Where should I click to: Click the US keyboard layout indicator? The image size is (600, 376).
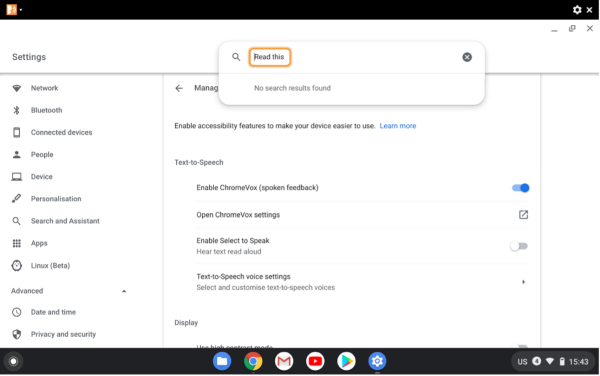point(522,362)
